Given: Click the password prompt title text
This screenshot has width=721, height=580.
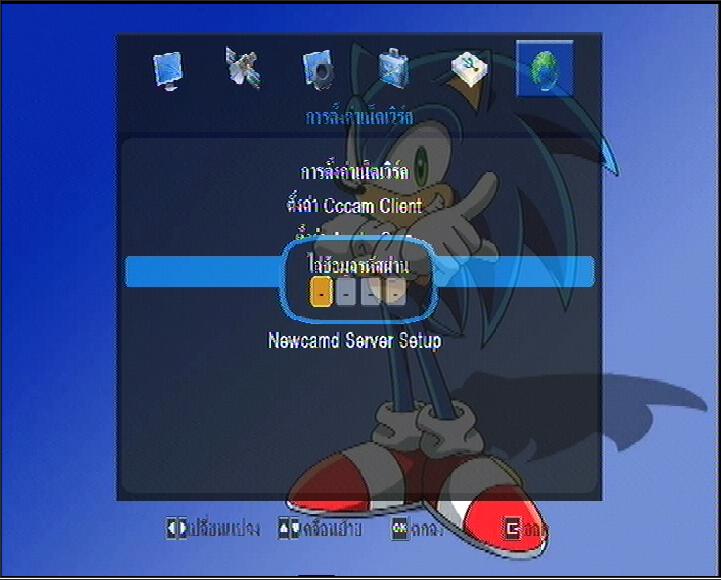Looking at the screenshot, I should pos(359,265).
